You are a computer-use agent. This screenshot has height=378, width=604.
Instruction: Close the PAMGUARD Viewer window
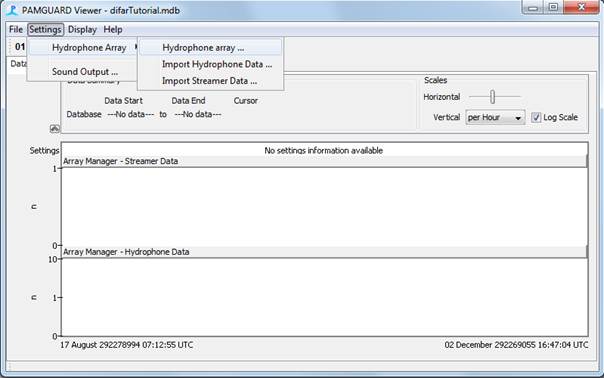581,7
